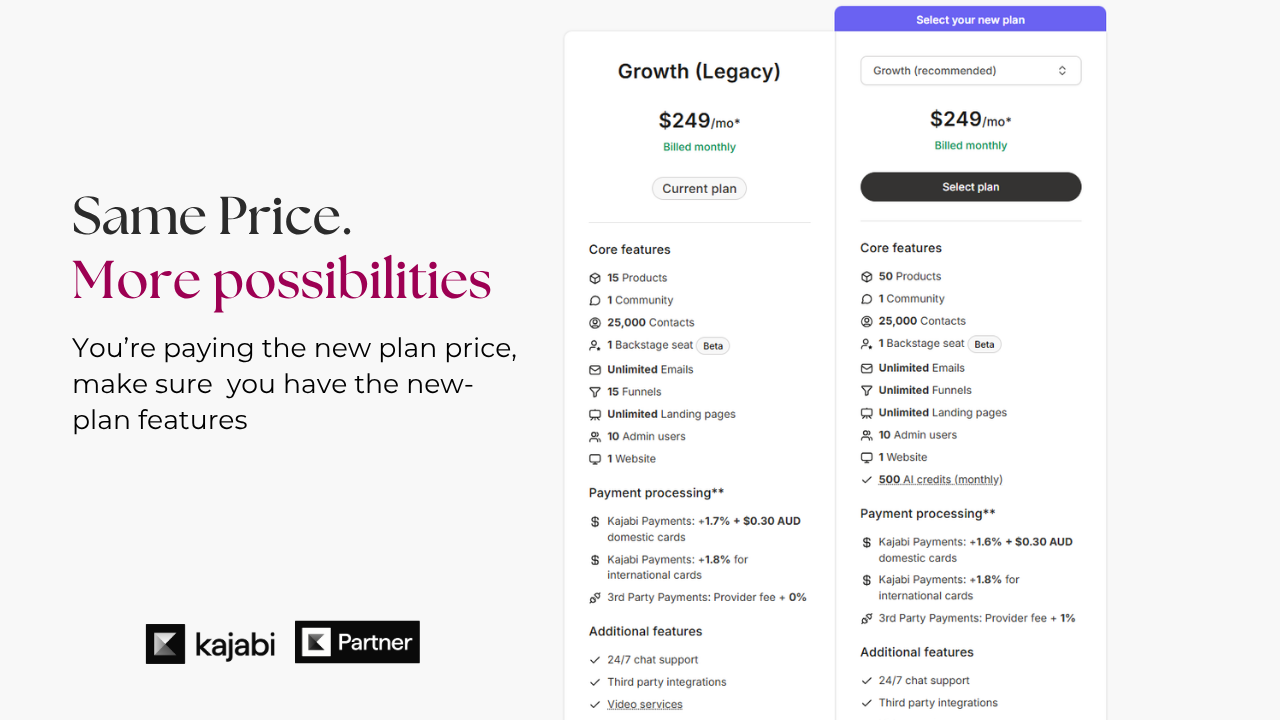The width and height of the screenshot is (1280, 720).
Task: Open the Growth (recommended) plan dropdown
Action: 971,71
